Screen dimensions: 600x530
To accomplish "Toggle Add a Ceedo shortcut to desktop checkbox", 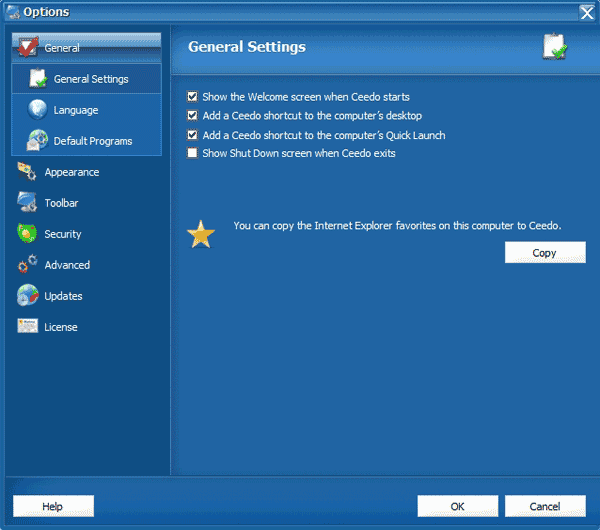I will 192,115.
